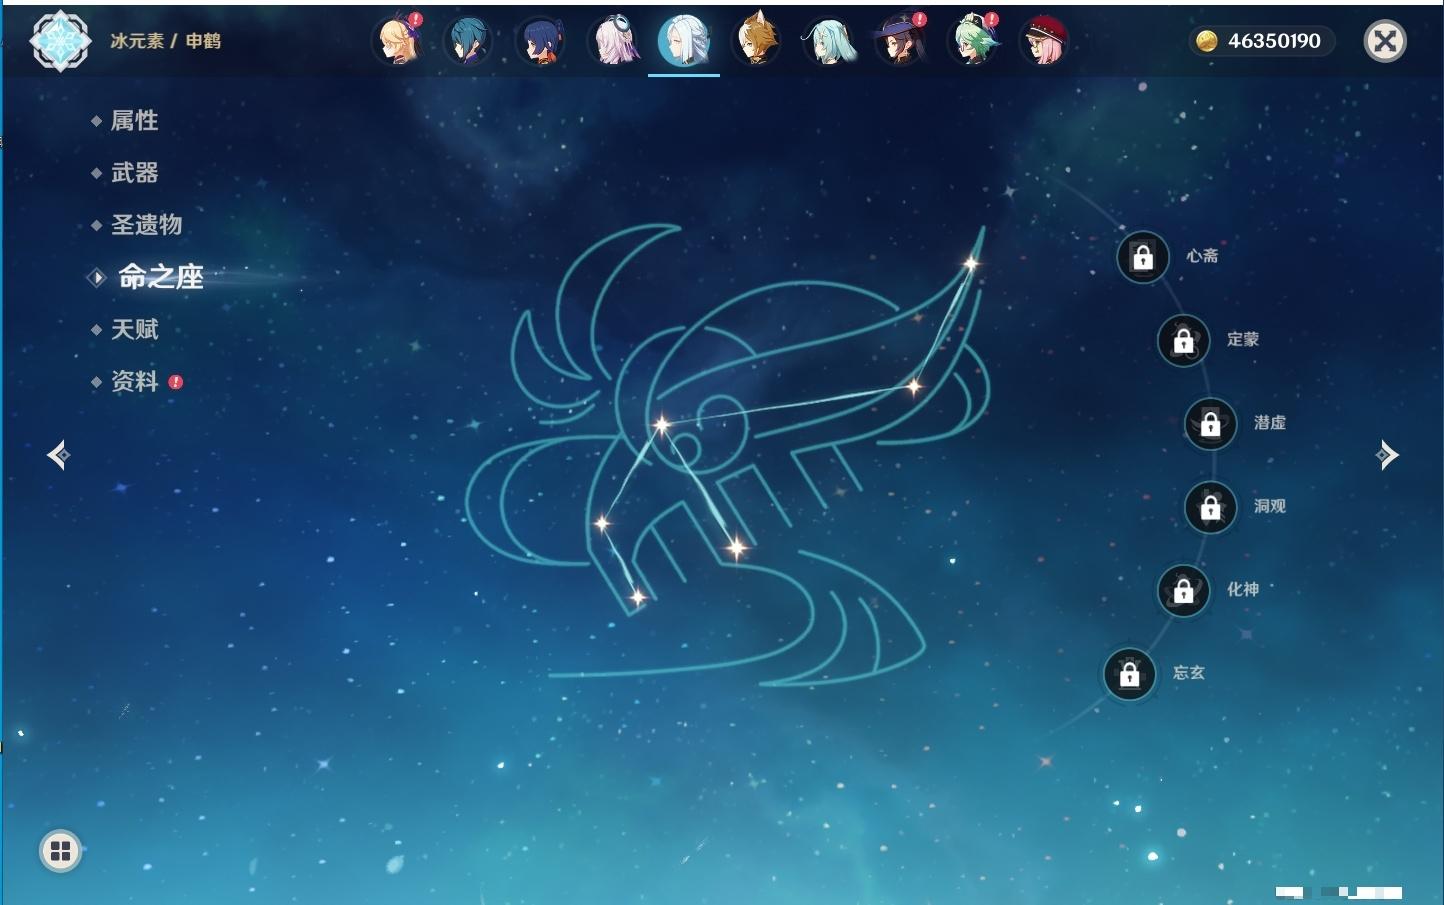Click the locked 潜虚 constellation node

click(1210, 424)
